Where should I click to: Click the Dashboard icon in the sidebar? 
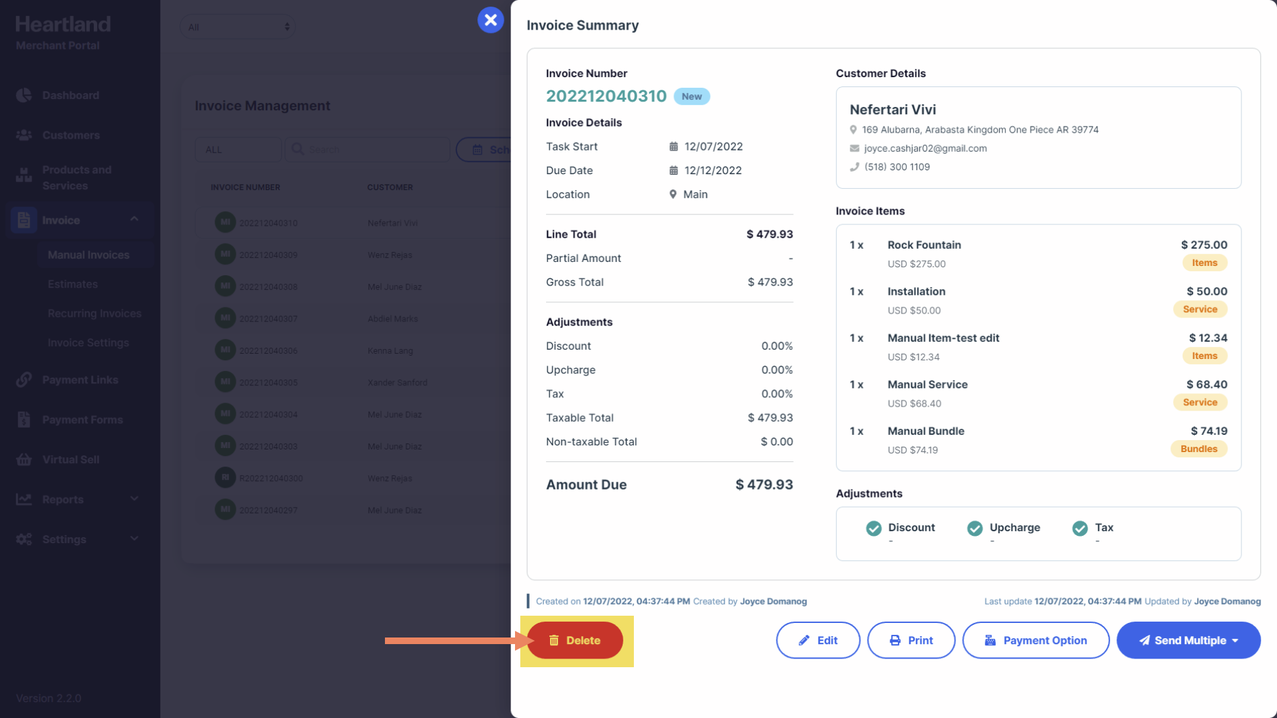24,96
